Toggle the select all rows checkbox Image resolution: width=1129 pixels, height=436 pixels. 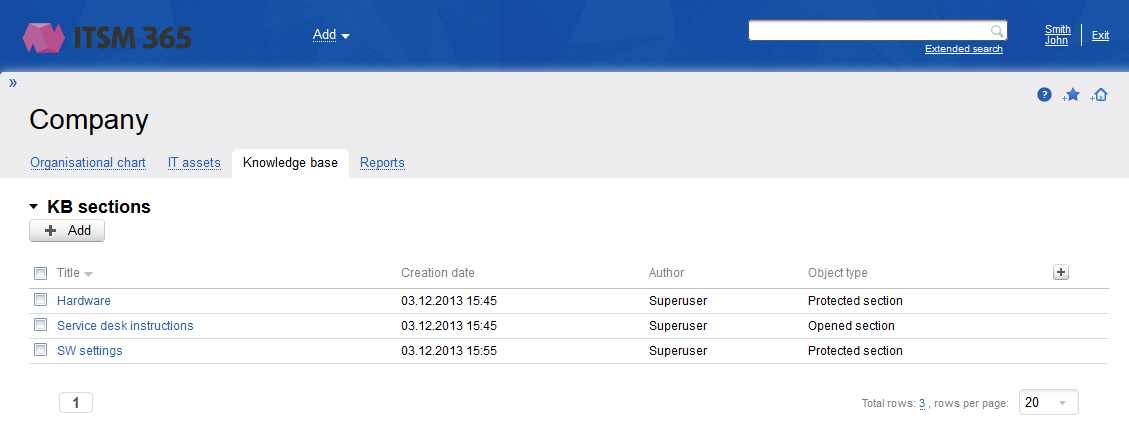40,273
